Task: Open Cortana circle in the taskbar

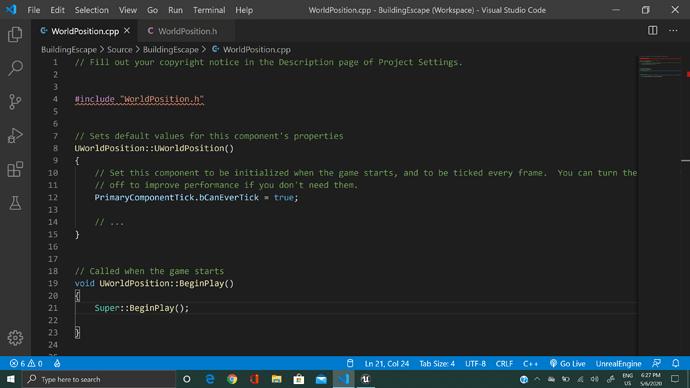Action: [187, 379]
